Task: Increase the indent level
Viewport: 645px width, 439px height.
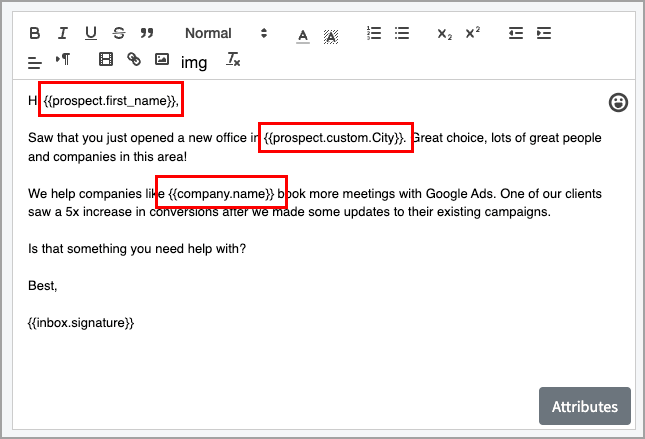Action: (544, 33)
